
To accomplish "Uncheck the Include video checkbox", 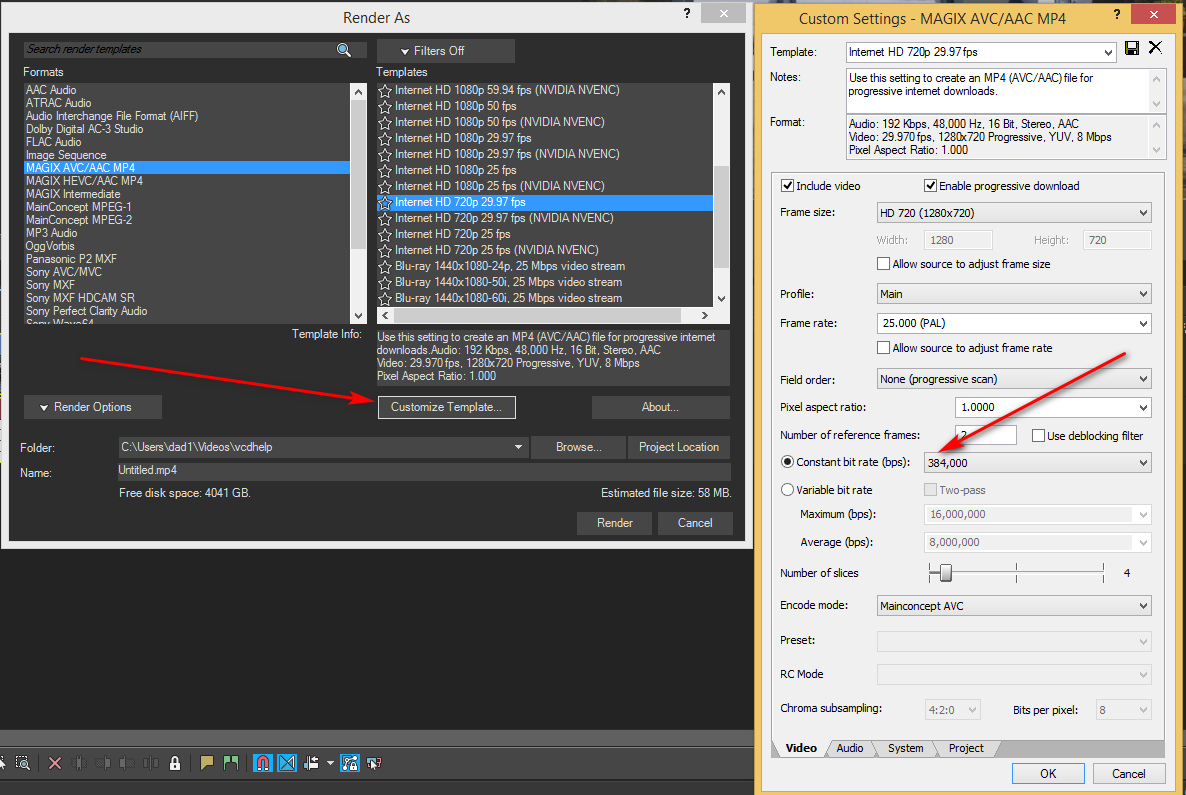I will [x=787, y=186].
